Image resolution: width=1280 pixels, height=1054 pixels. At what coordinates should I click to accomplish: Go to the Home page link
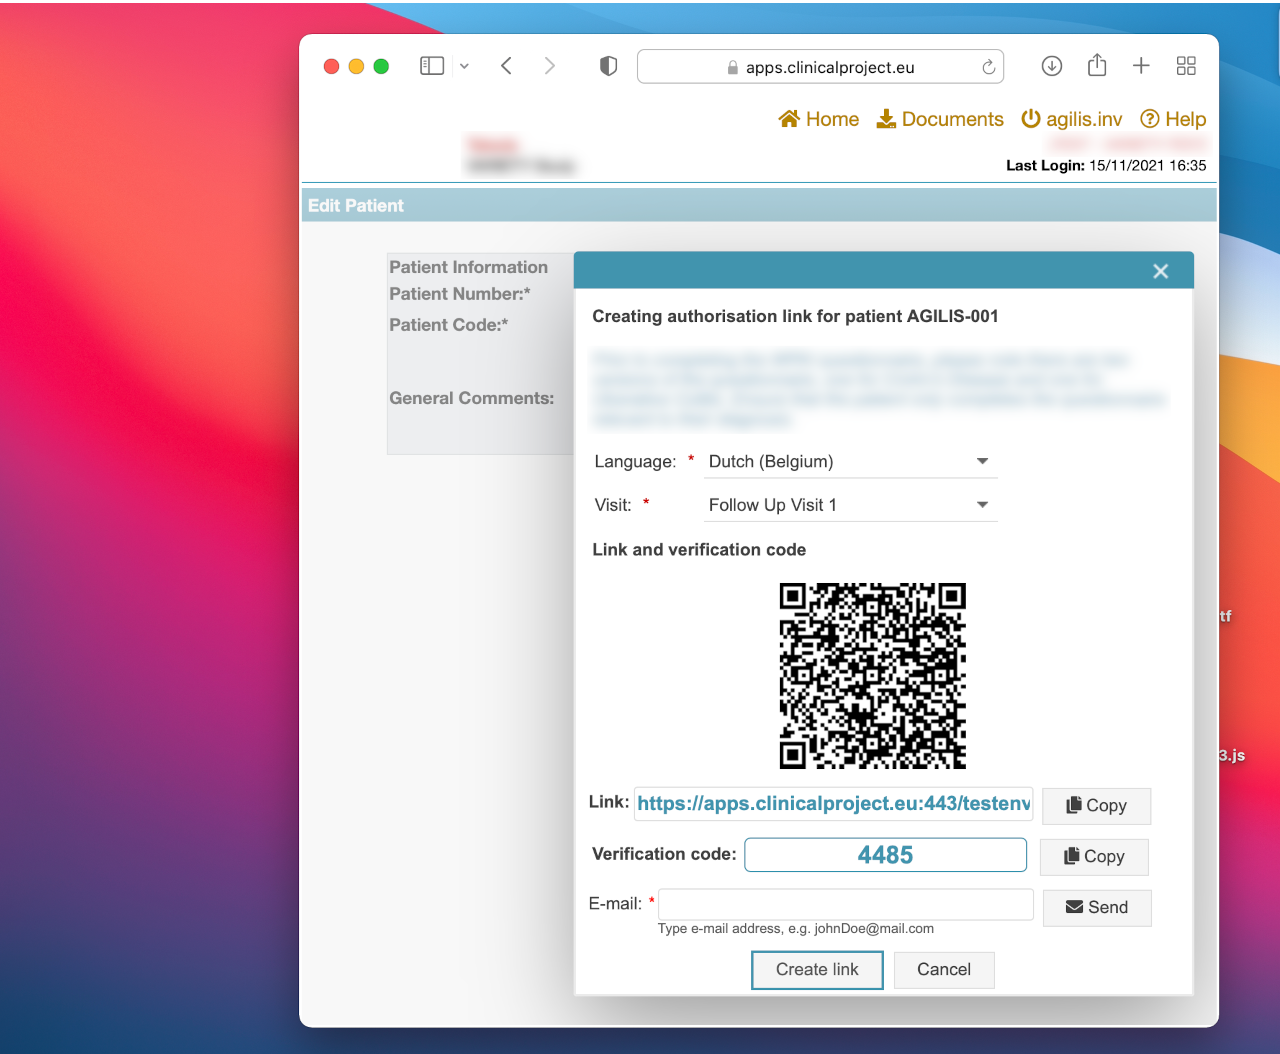(x=819, y=119)
